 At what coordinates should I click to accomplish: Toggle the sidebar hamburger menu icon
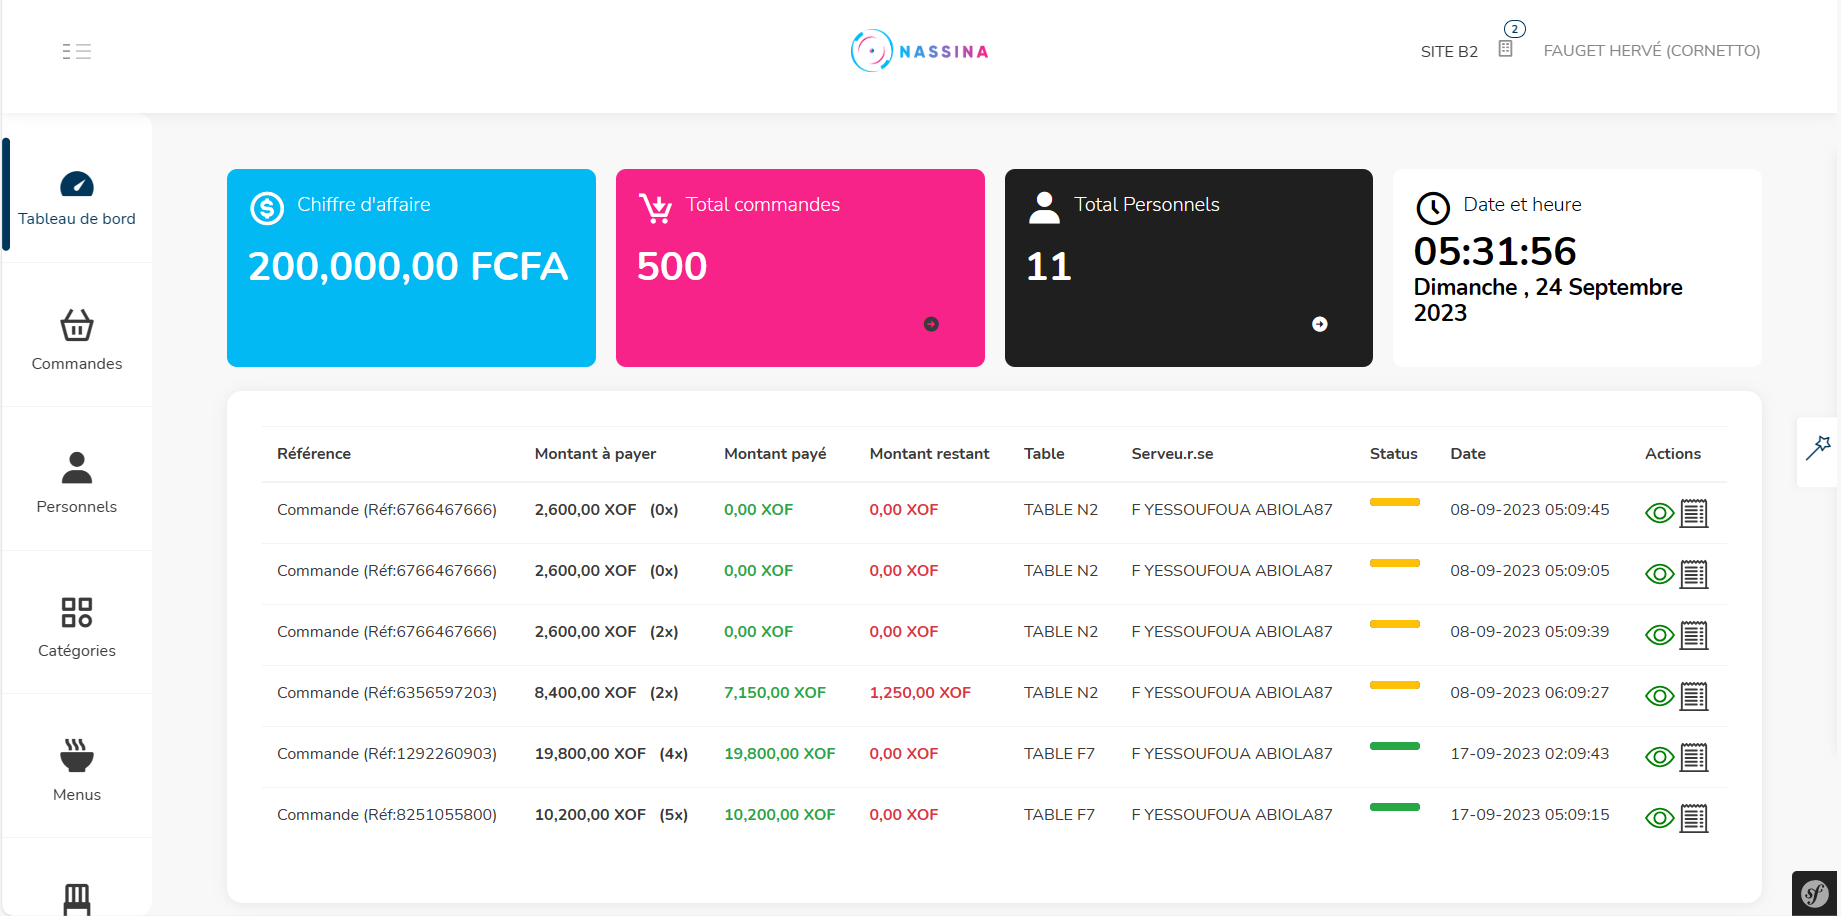click(x=76, y=52)
